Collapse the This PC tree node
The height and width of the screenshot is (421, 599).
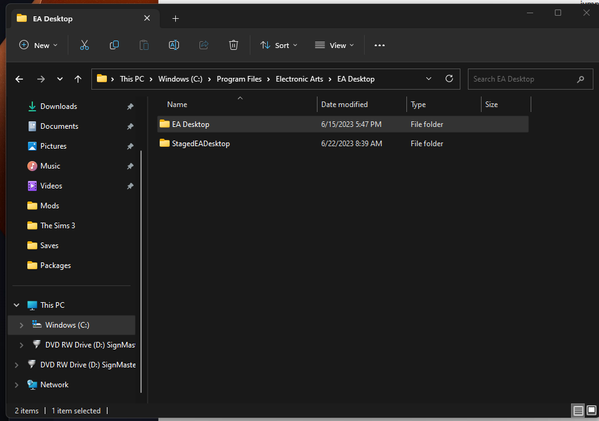point(16,305)
